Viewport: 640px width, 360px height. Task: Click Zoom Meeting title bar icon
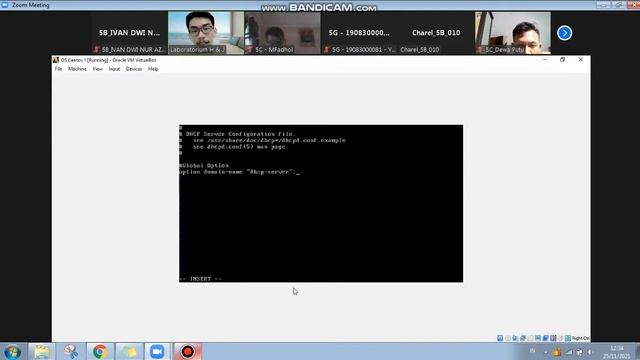(x=5, y=5)
